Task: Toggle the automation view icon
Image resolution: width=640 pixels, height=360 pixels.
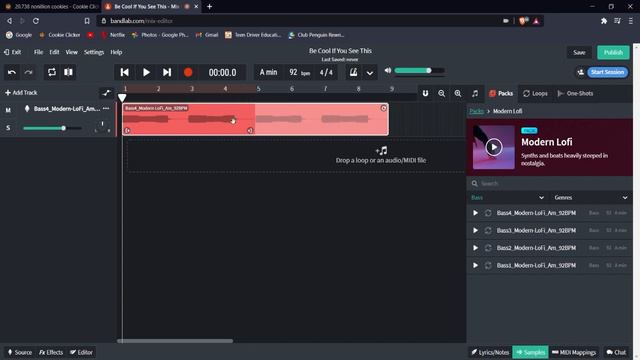Action: click(107, 93)
